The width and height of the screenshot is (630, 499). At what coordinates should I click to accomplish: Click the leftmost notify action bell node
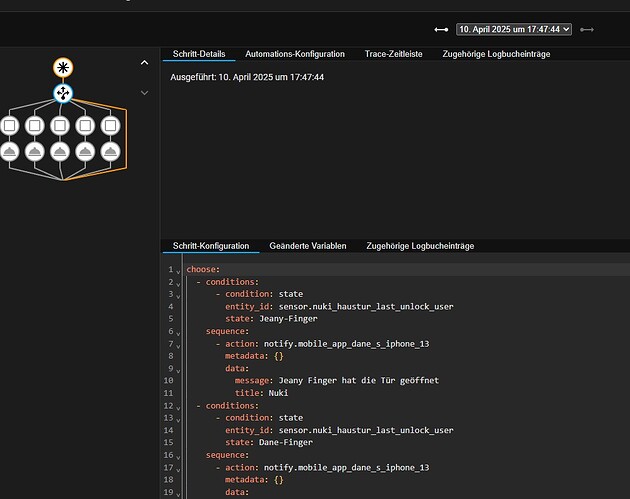click(10, 152)
